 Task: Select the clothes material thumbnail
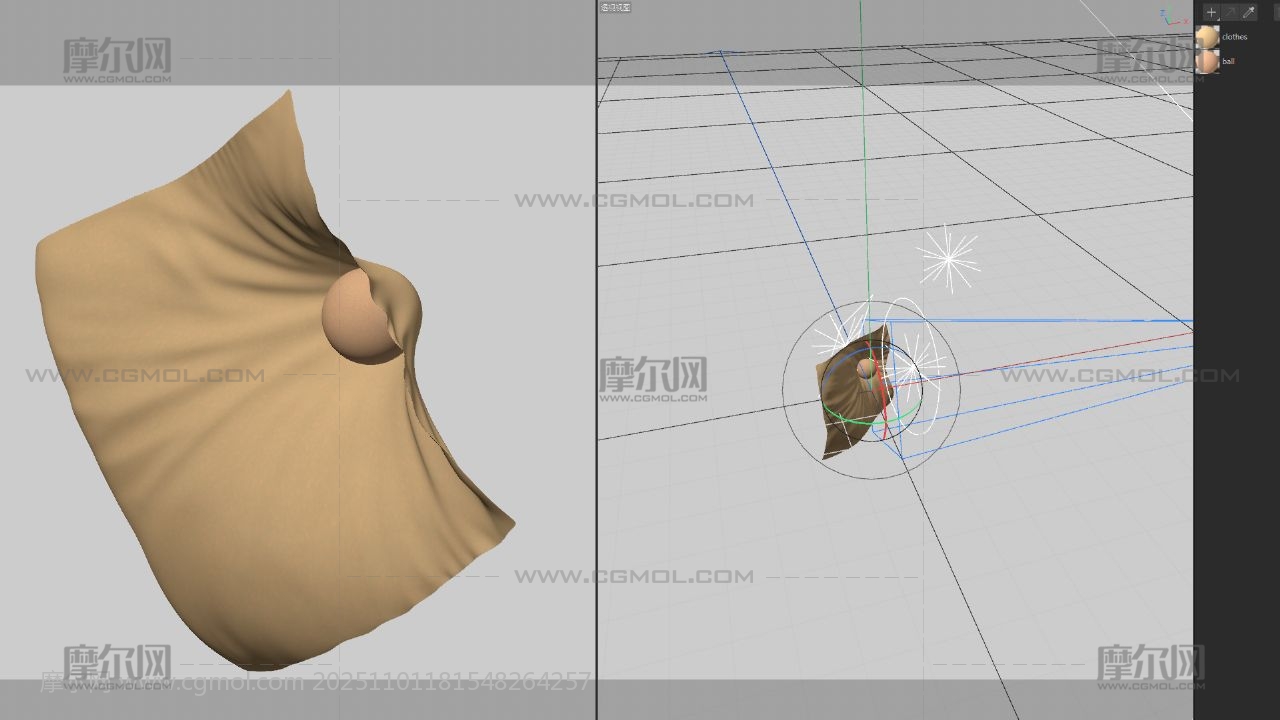click(x=1207, y=37)
